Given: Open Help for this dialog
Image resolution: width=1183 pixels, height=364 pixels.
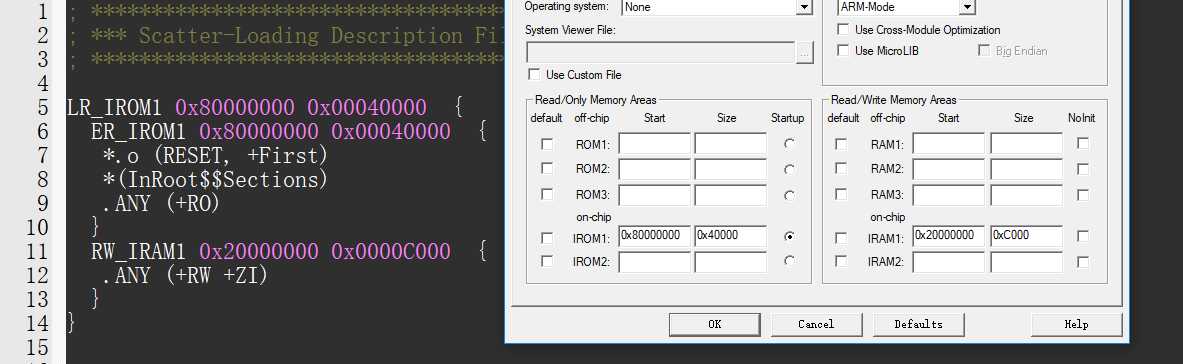Looking at the screenshot, I should [1077, 324].
